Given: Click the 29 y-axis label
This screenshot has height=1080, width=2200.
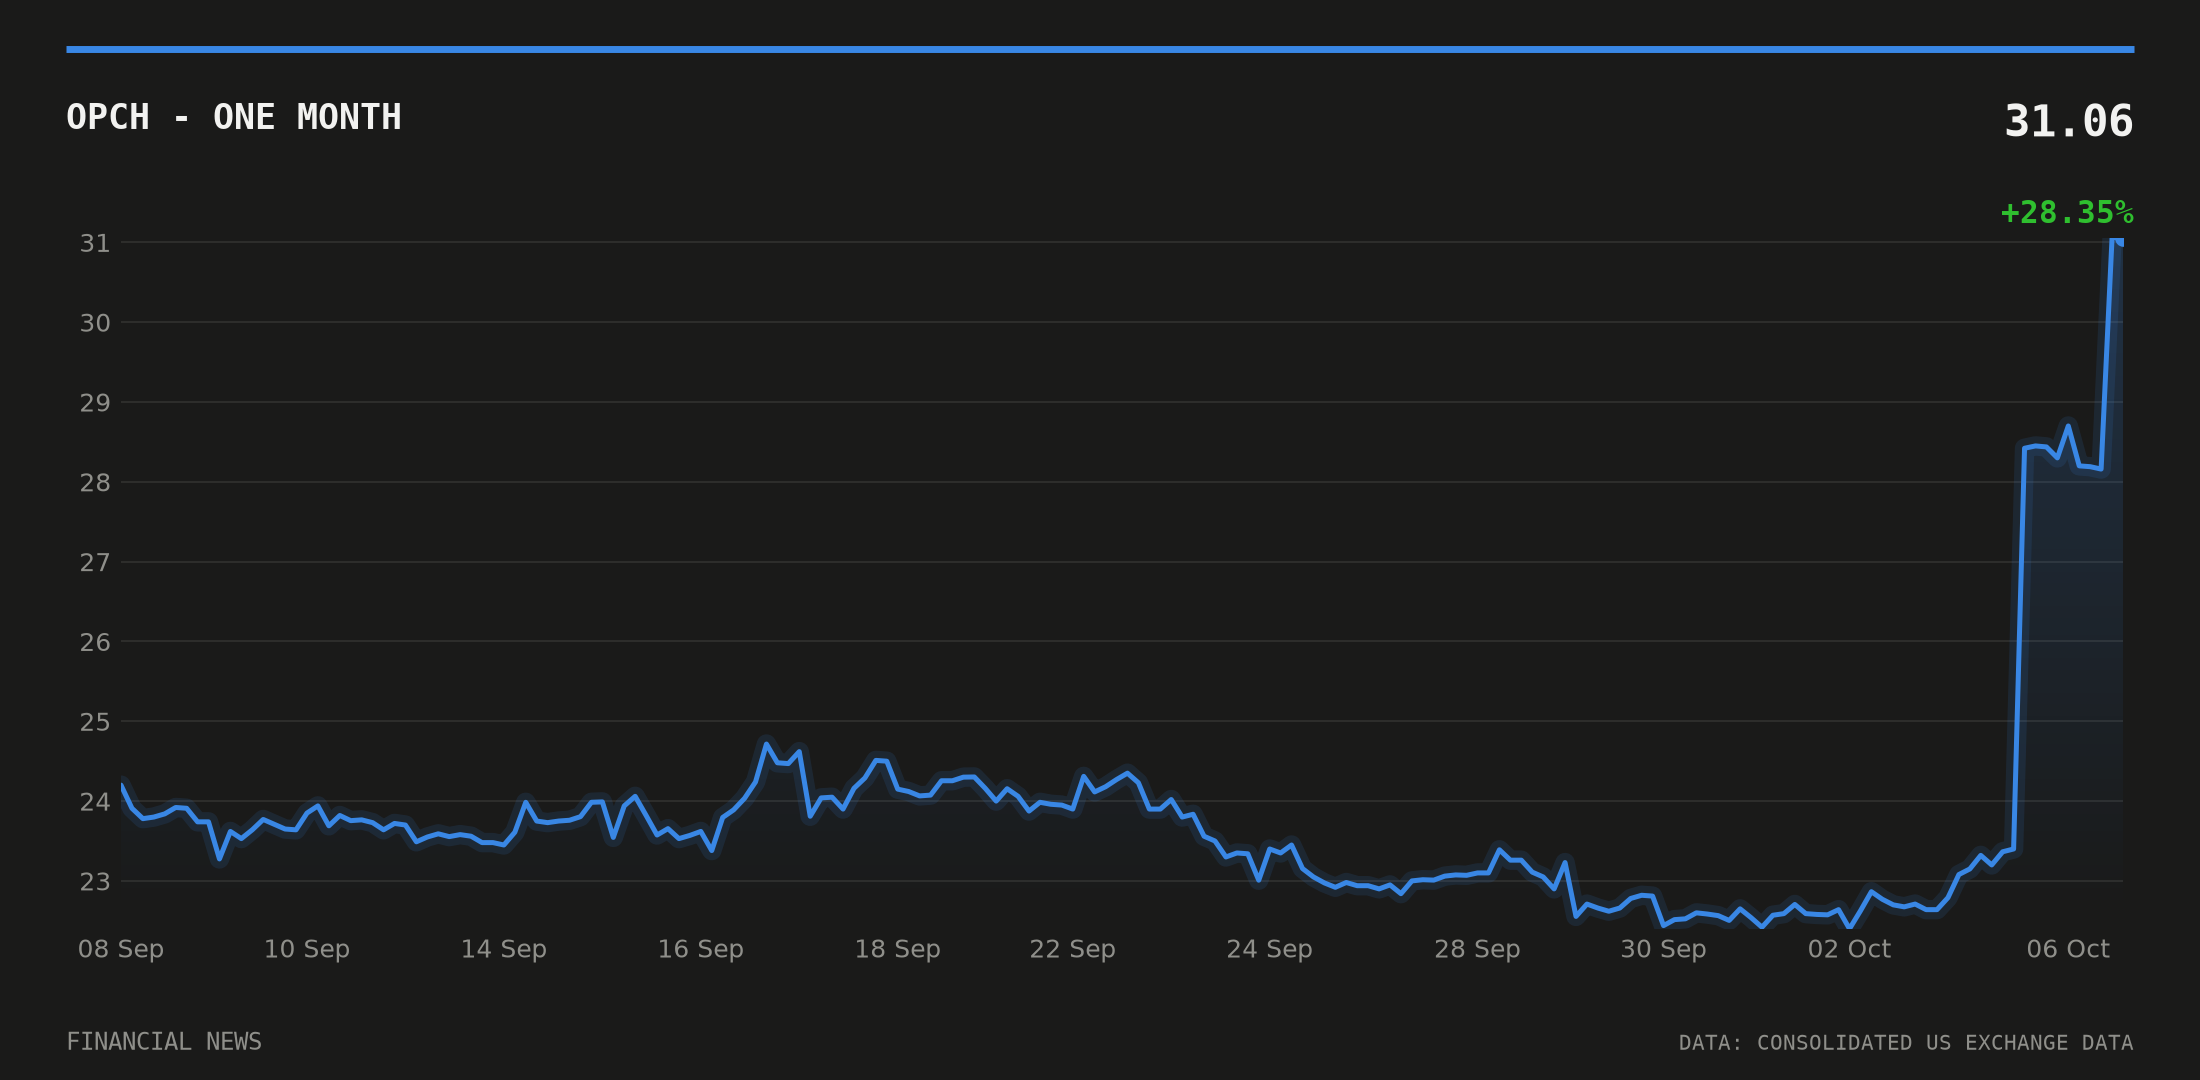Looking at the screenshot, I should pyautogui.click(x=95, y=403).
